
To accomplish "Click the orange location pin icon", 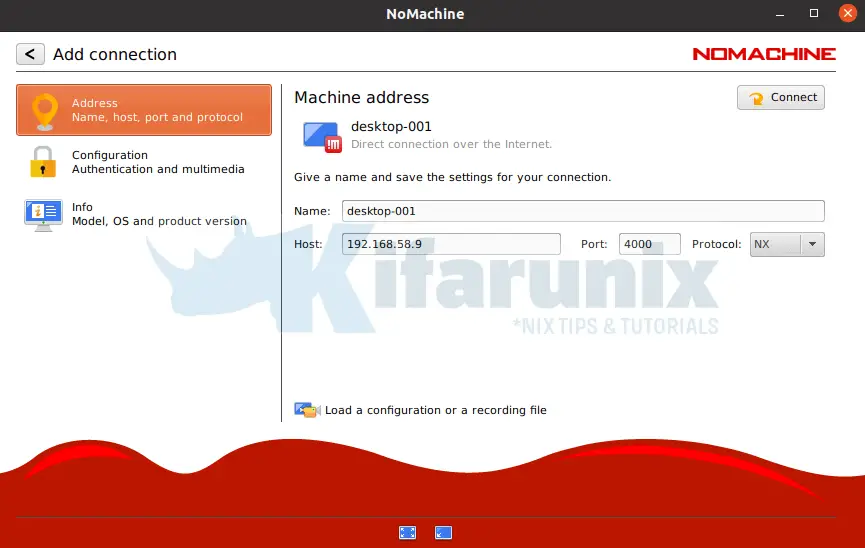I will (45, 111).
